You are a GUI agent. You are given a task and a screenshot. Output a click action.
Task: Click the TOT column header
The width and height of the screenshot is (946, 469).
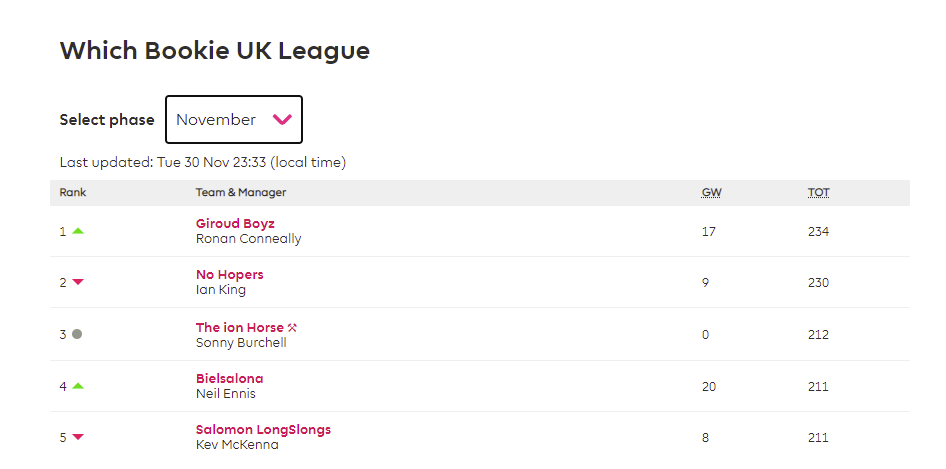pyautogui.click(x=819, y=193)
